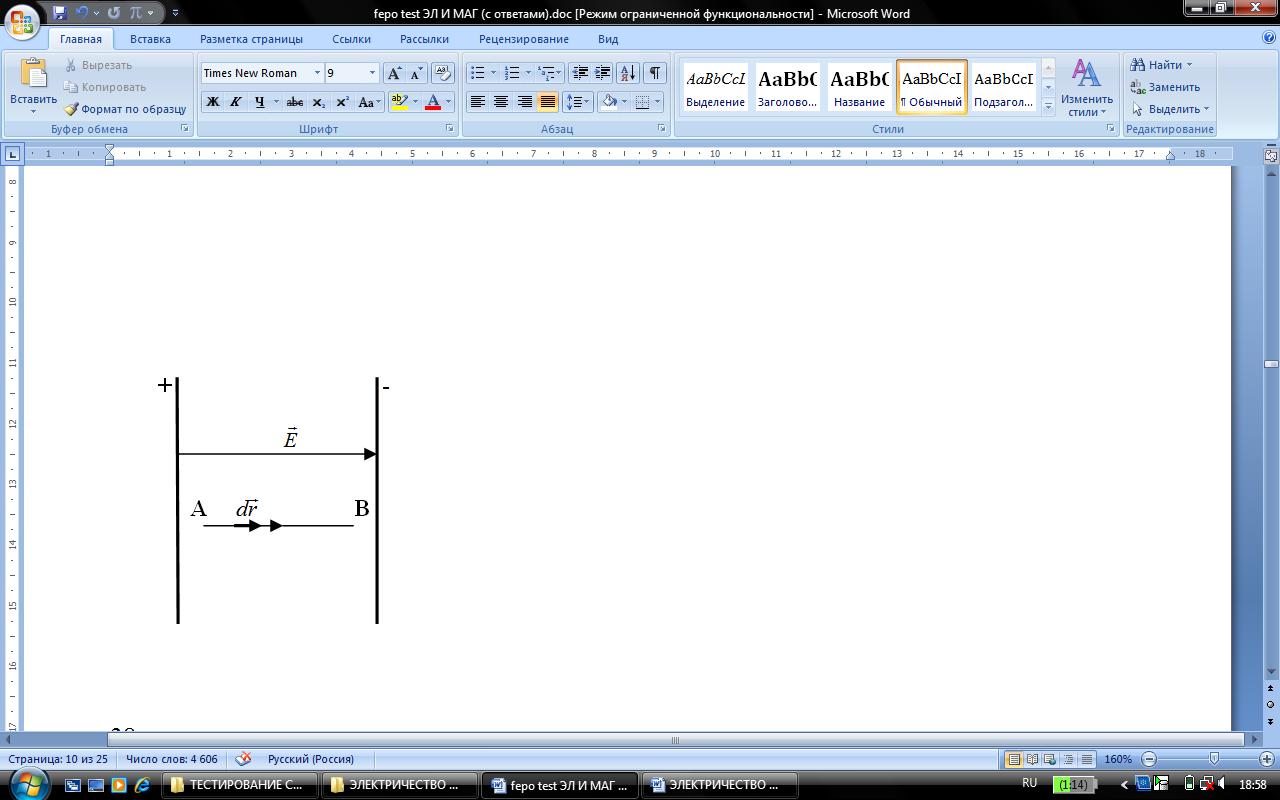Save document via quick access toolbar
Image resolution: width=1280 pixels, height=800 pixels.
click(x=60, y=13)
